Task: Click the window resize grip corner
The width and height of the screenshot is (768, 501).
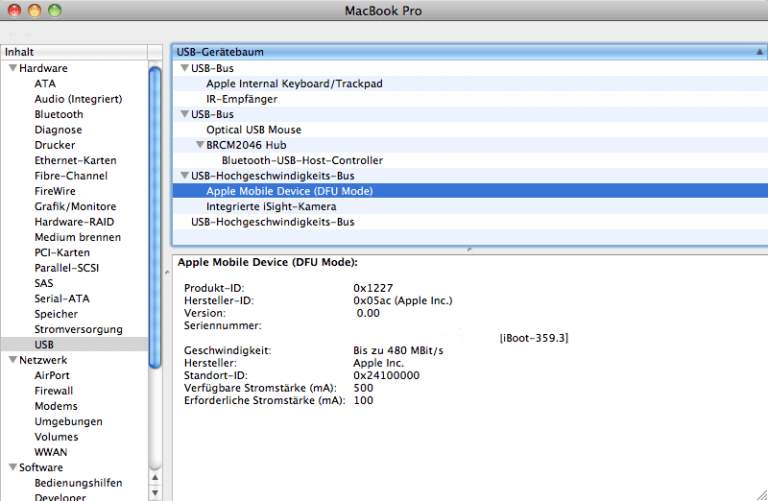Action: pyautogui.click(x=762, y=495)
